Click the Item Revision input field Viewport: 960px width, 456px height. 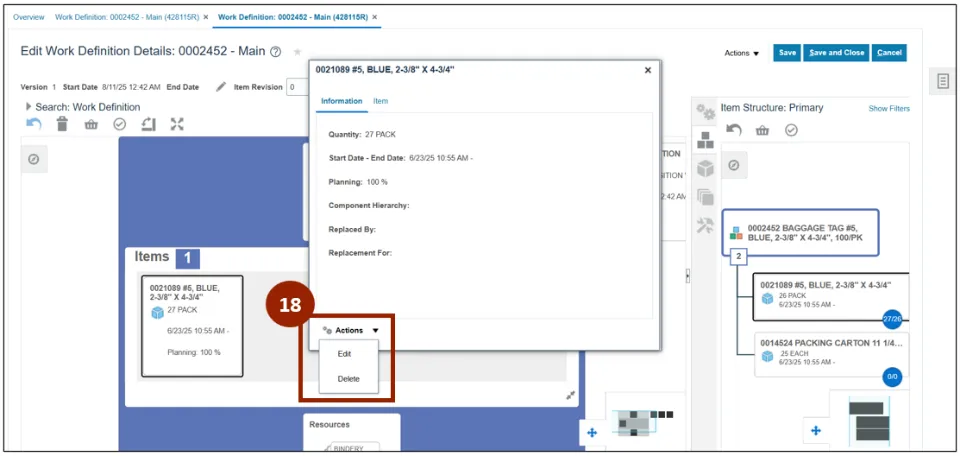(297, 87)
